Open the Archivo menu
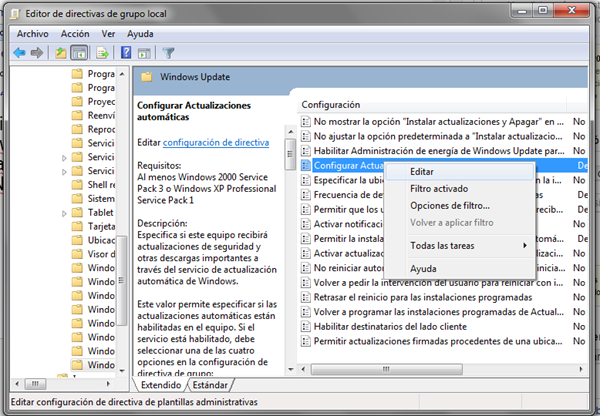Screen dimensions: 600x416 [x=25, y=33]
